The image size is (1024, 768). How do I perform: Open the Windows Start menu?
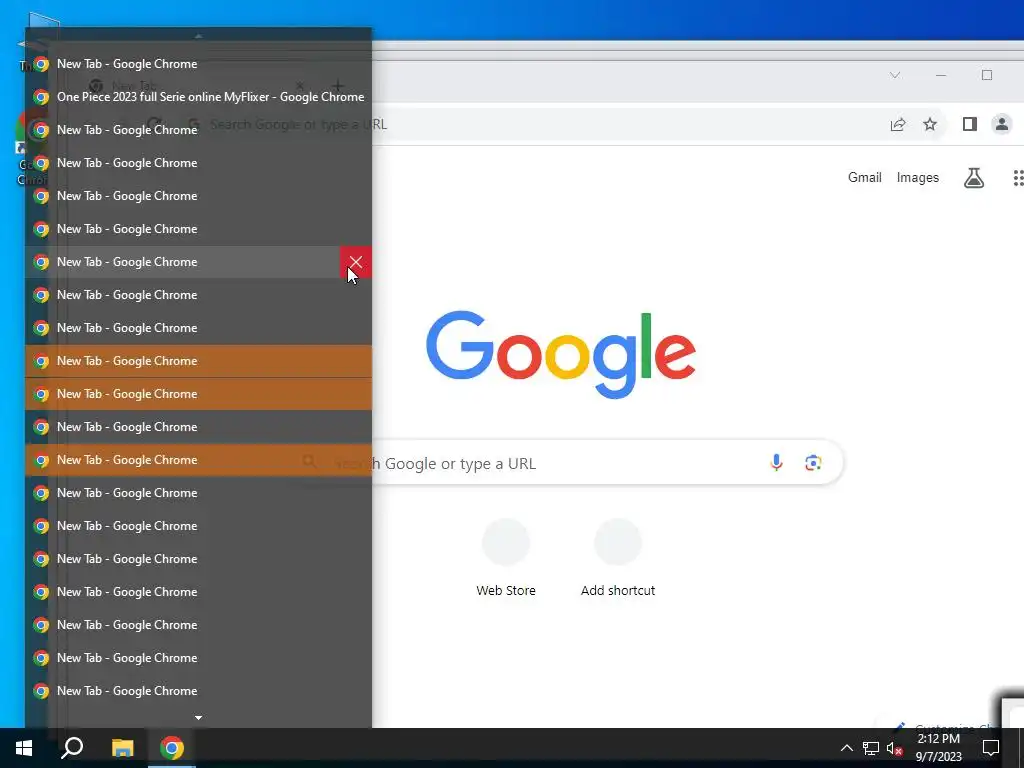click(24, 748)
